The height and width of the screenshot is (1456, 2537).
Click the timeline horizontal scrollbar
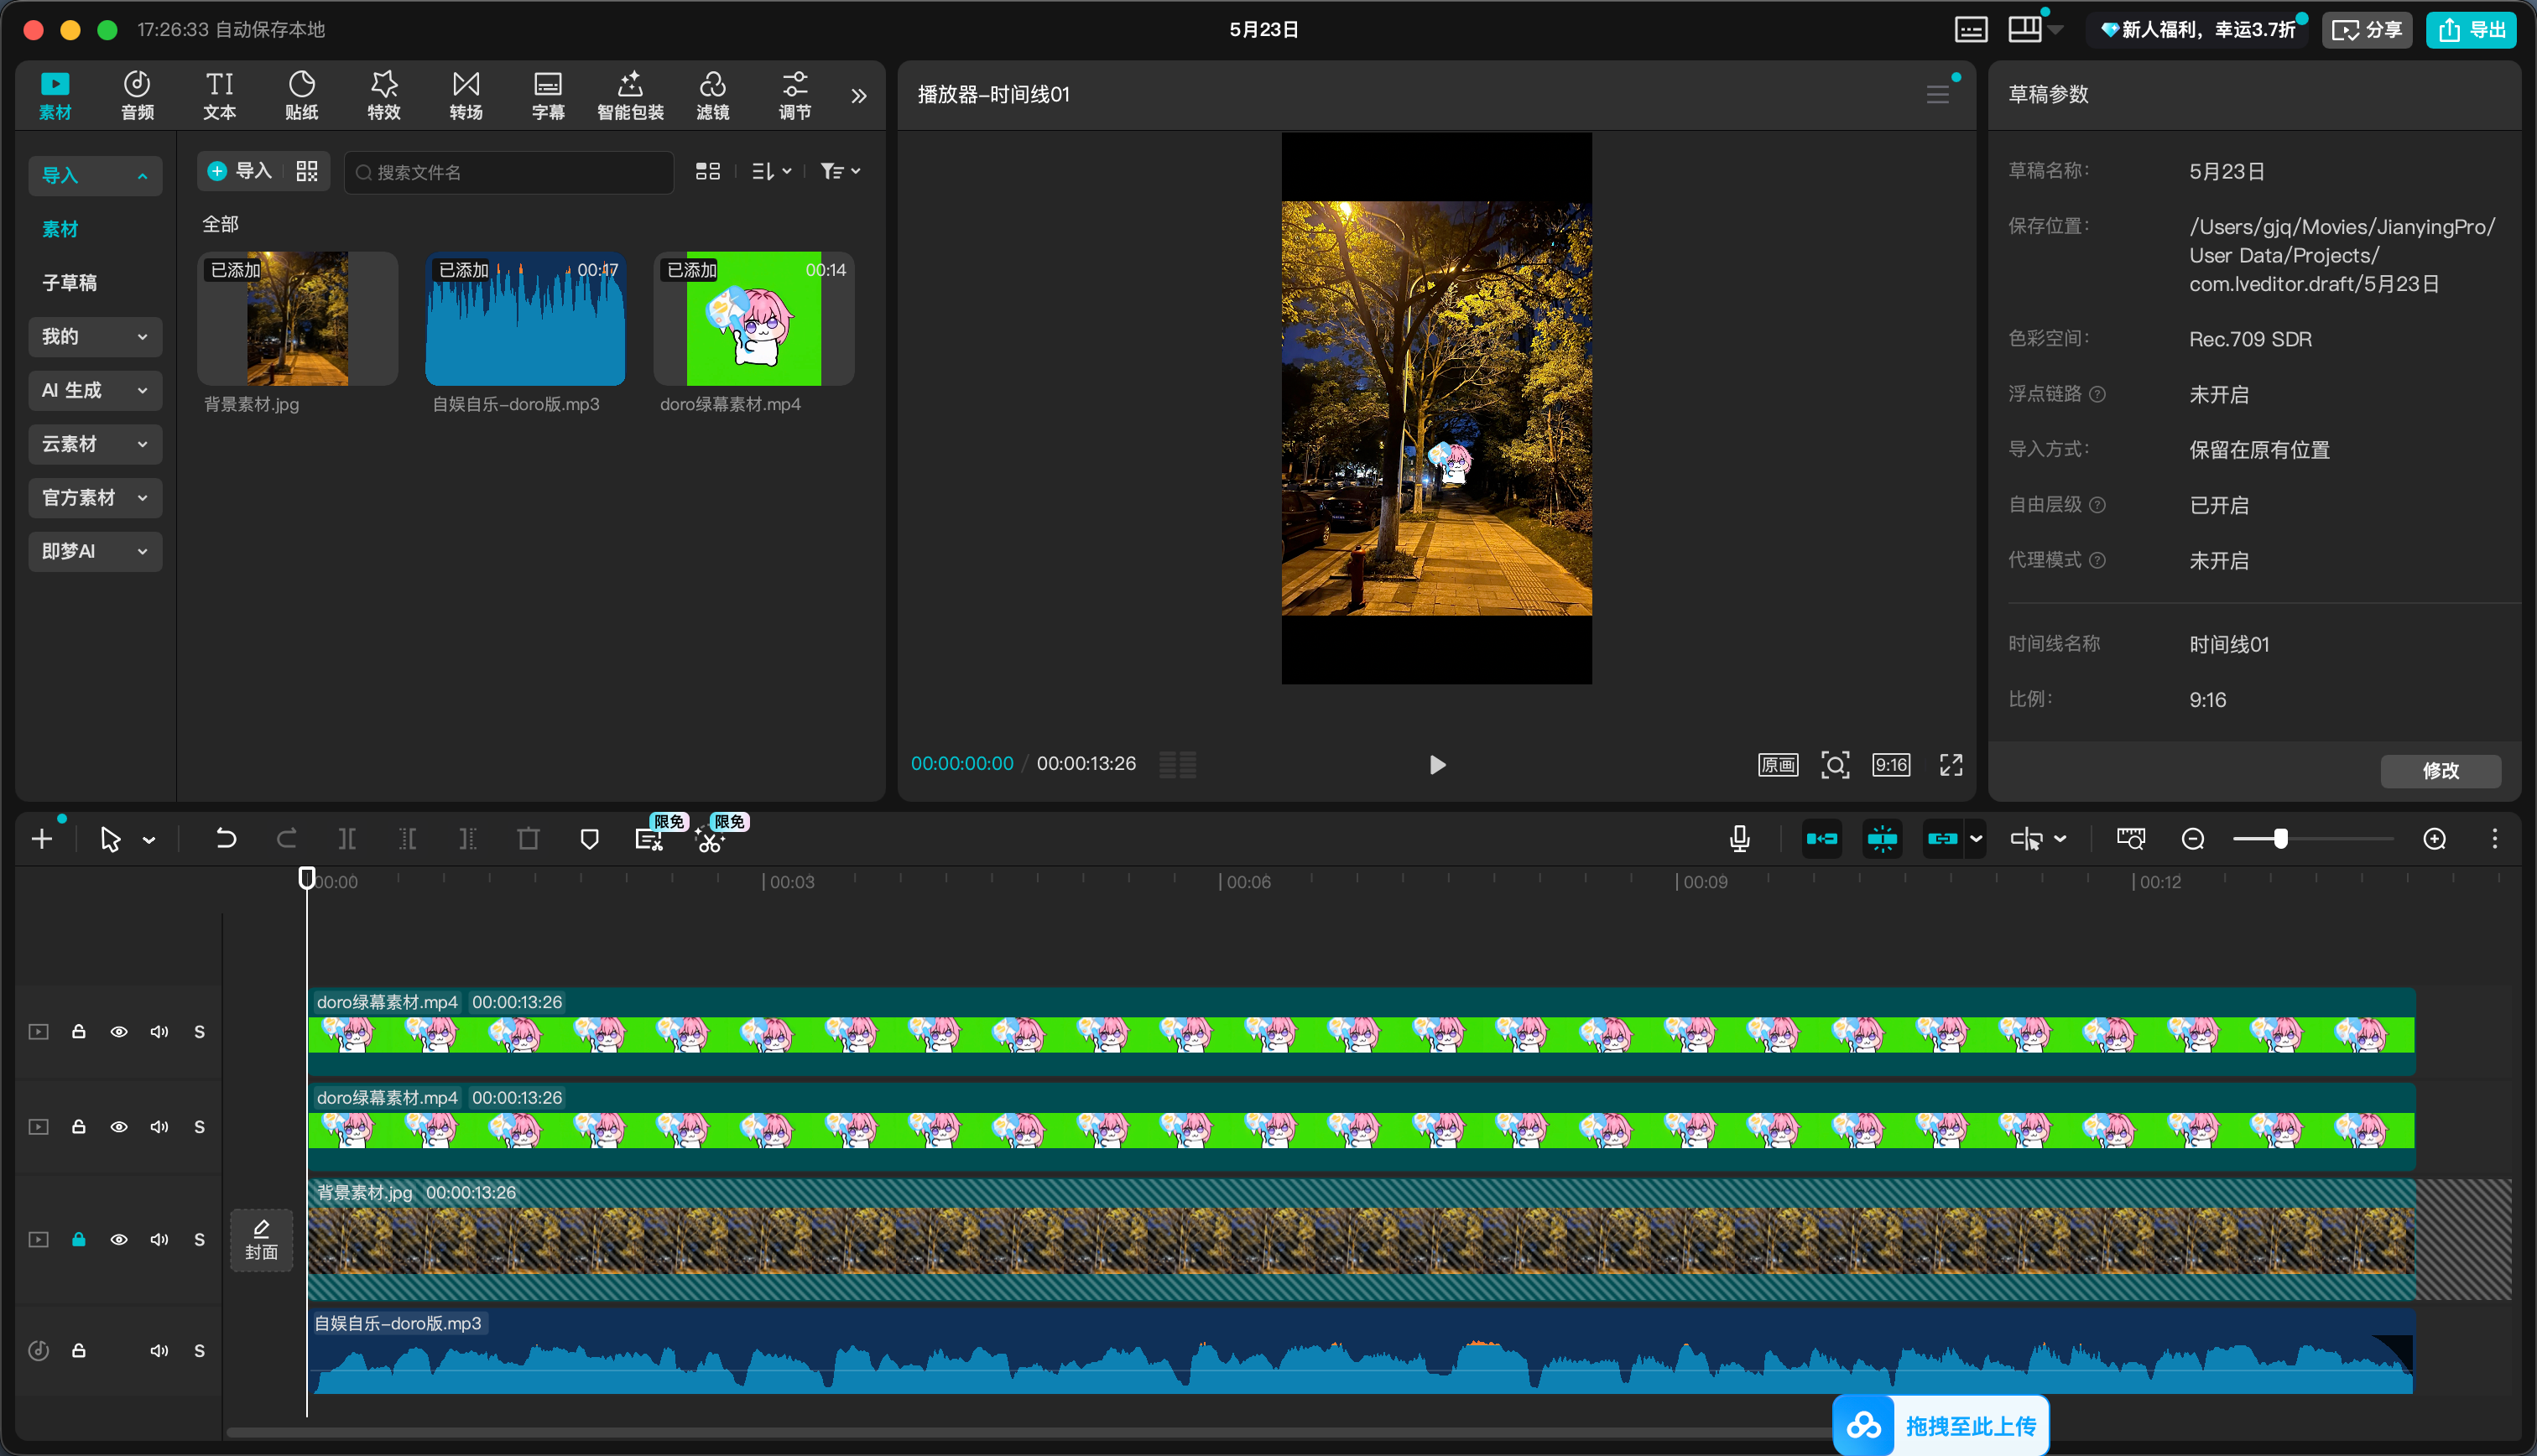click(1030, 1433)
